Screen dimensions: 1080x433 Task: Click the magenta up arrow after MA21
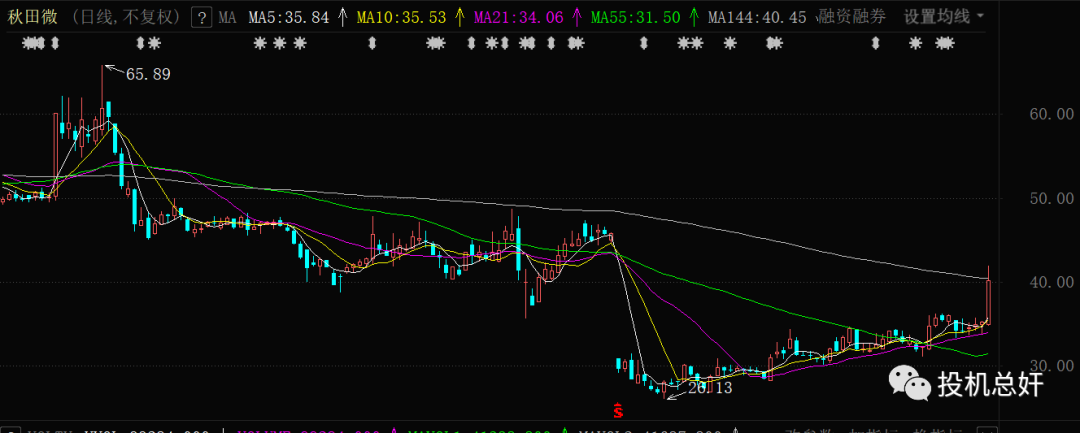[576, 17]
